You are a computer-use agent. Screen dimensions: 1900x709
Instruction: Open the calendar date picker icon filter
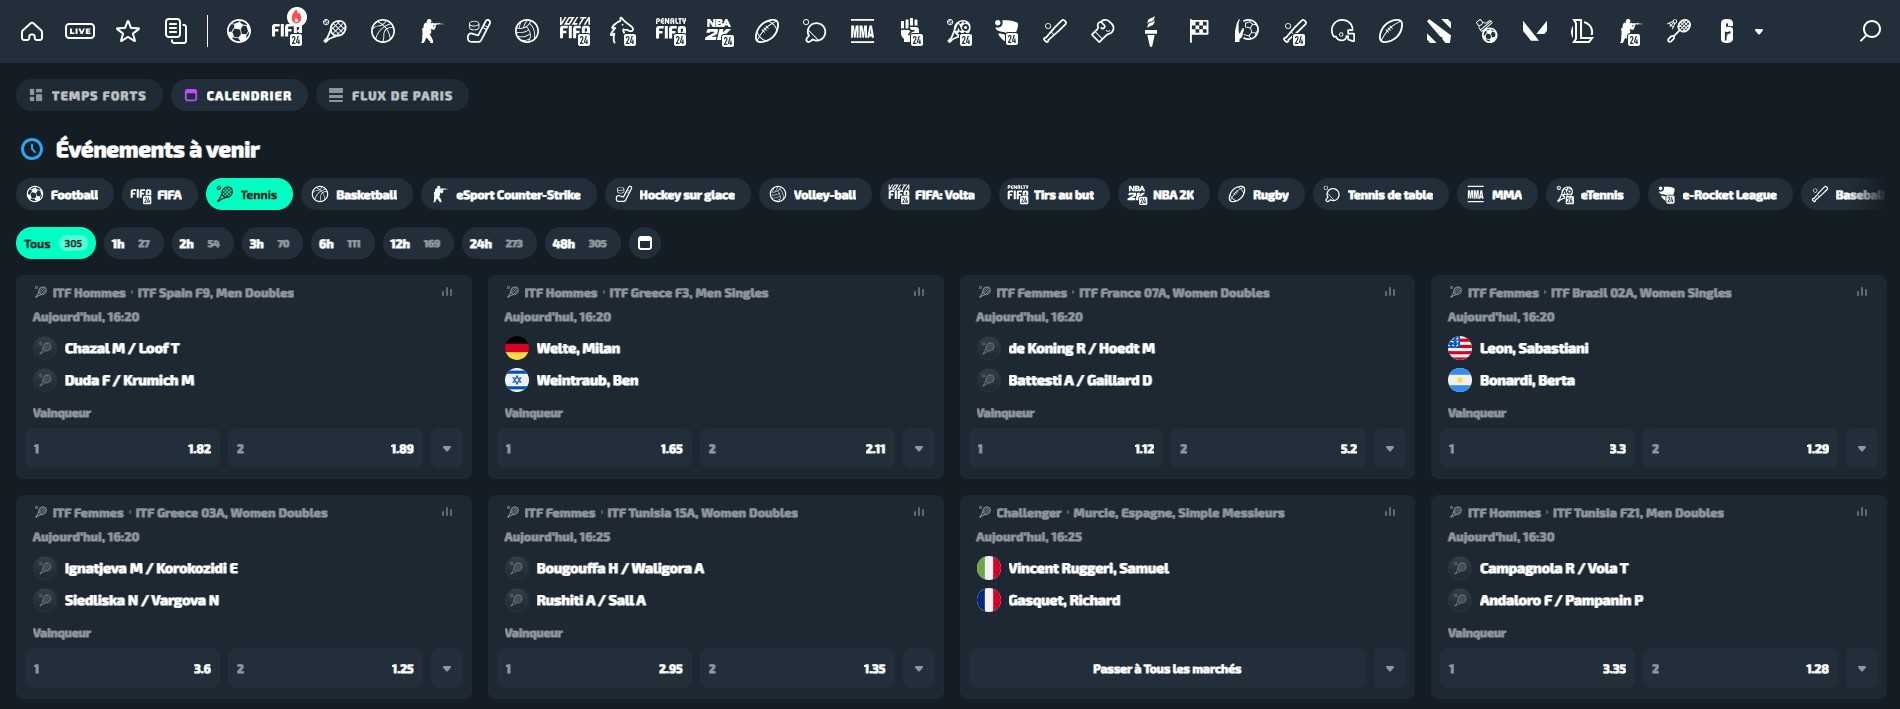[x=645, y=243]
